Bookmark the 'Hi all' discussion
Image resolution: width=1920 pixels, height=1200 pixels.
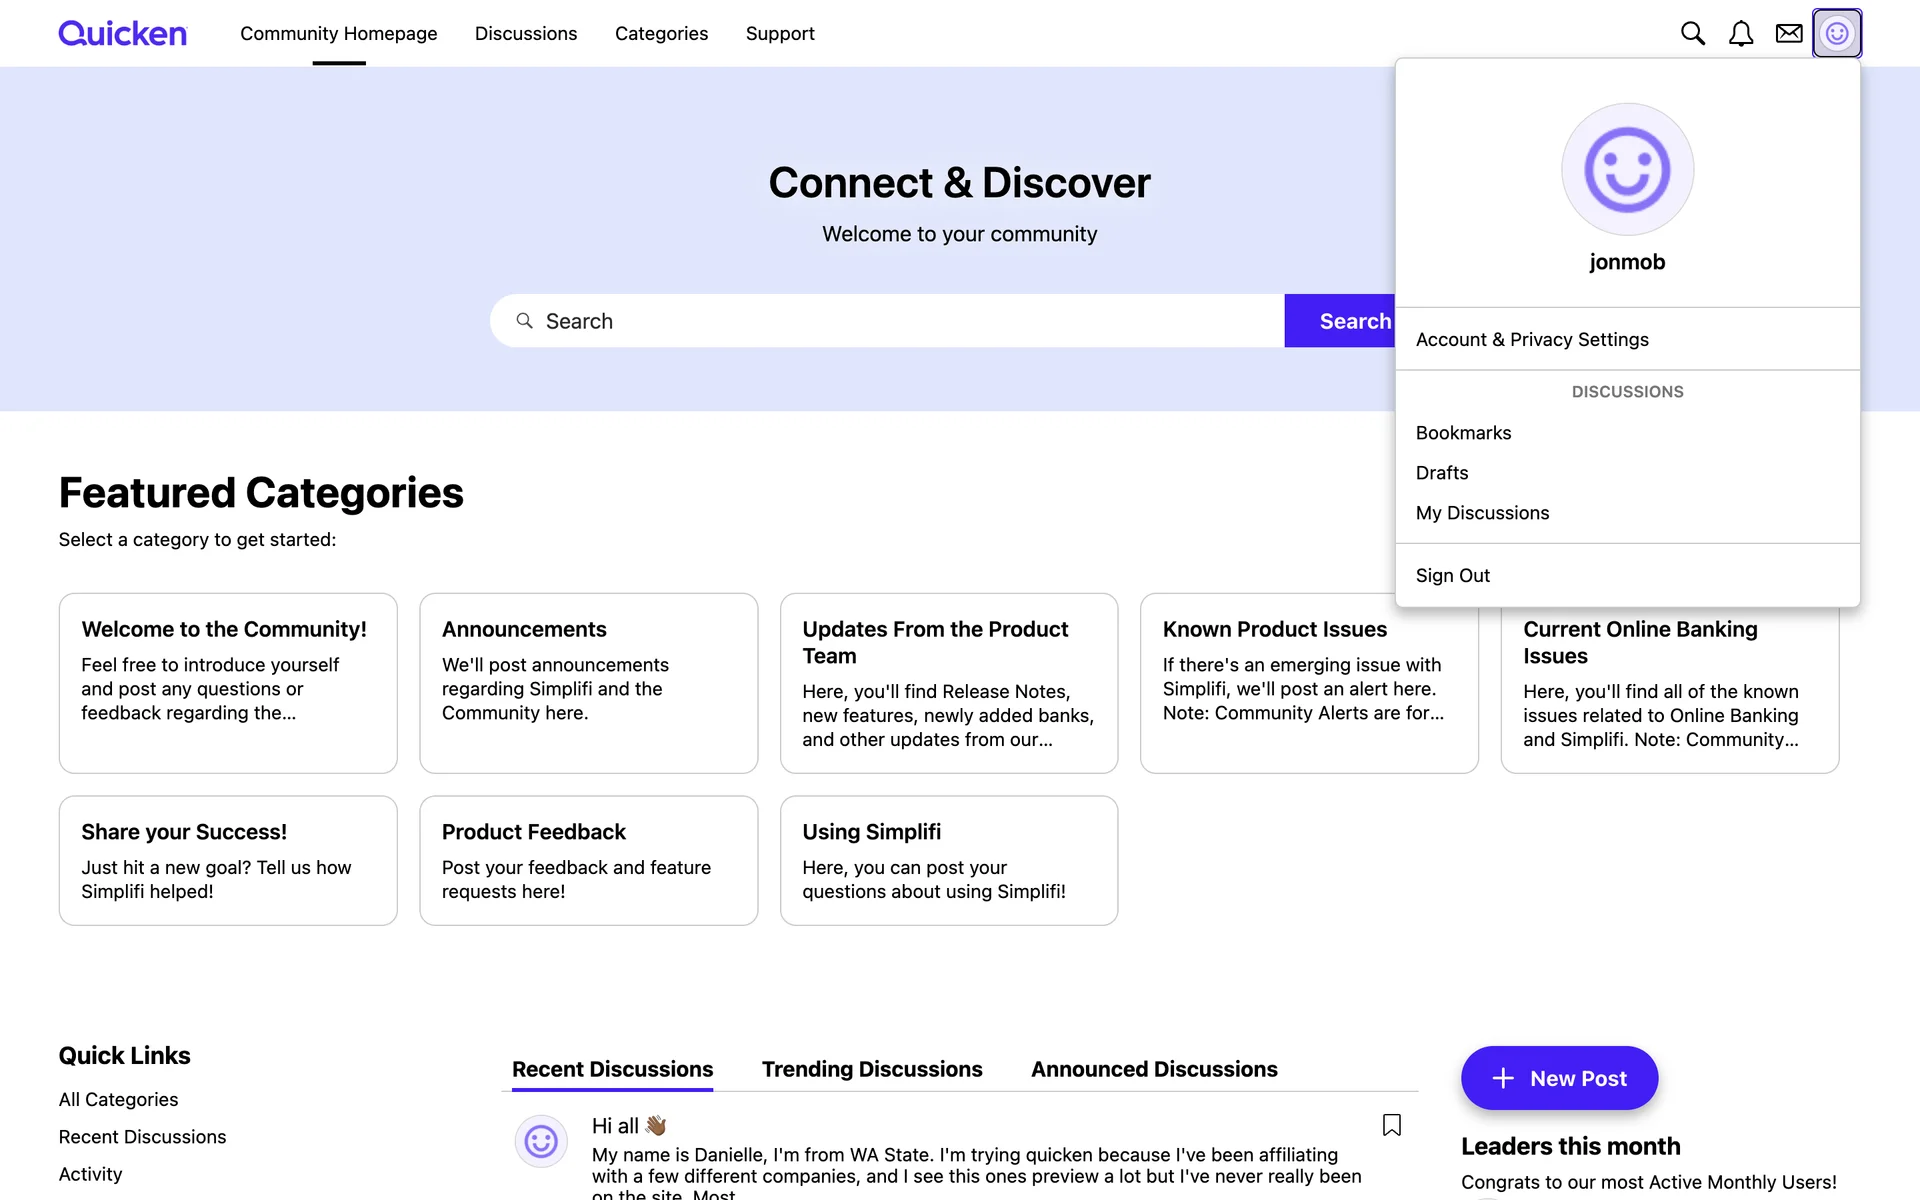[1391, 1125]
